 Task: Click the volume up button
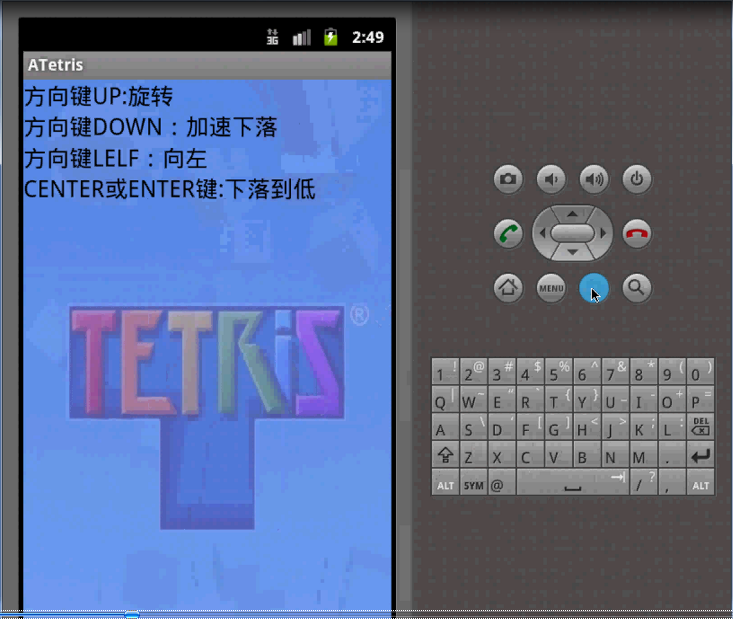coord(594,179)
